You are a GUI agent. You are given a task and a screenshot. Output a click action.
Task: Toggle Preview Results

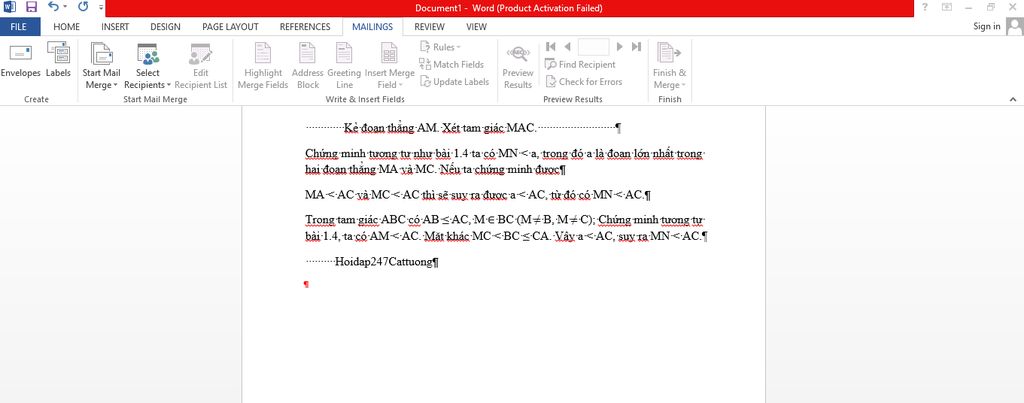[x=518, y=65]
